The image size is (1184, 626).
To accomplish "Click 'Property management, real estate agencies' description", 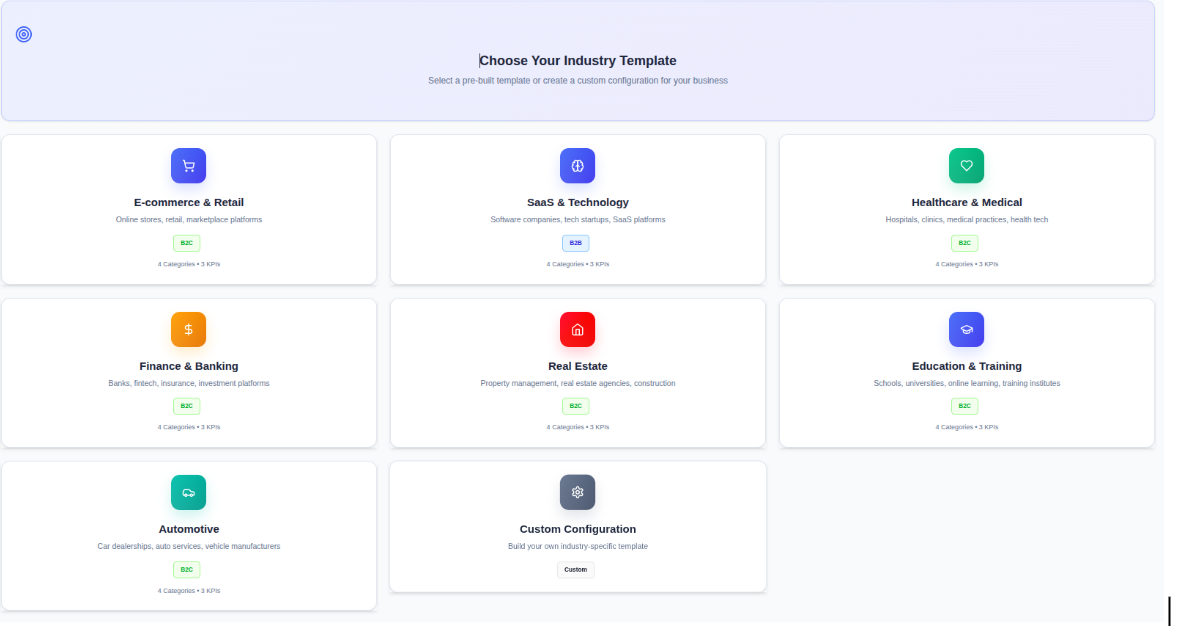I will [578, 384].
